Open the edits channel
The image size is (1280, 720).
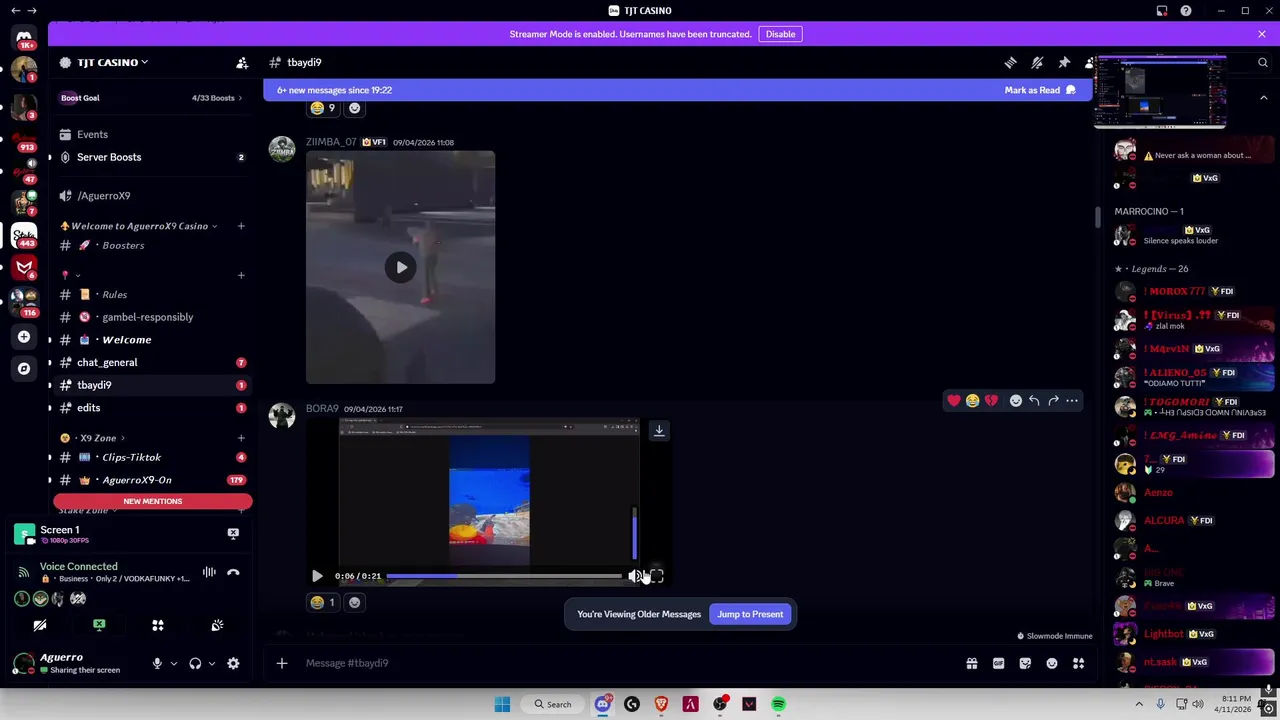[150, 408]
